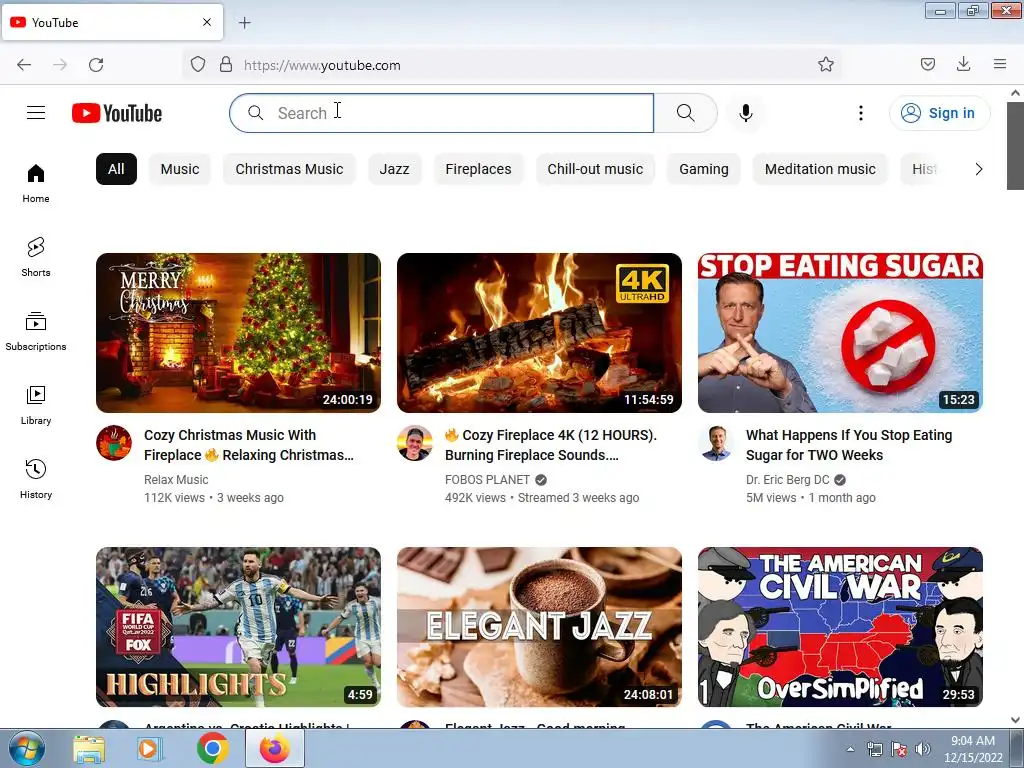Click the tracking protection shield icon
Viewport: 1024px width, 768px height.
[198, 65]
